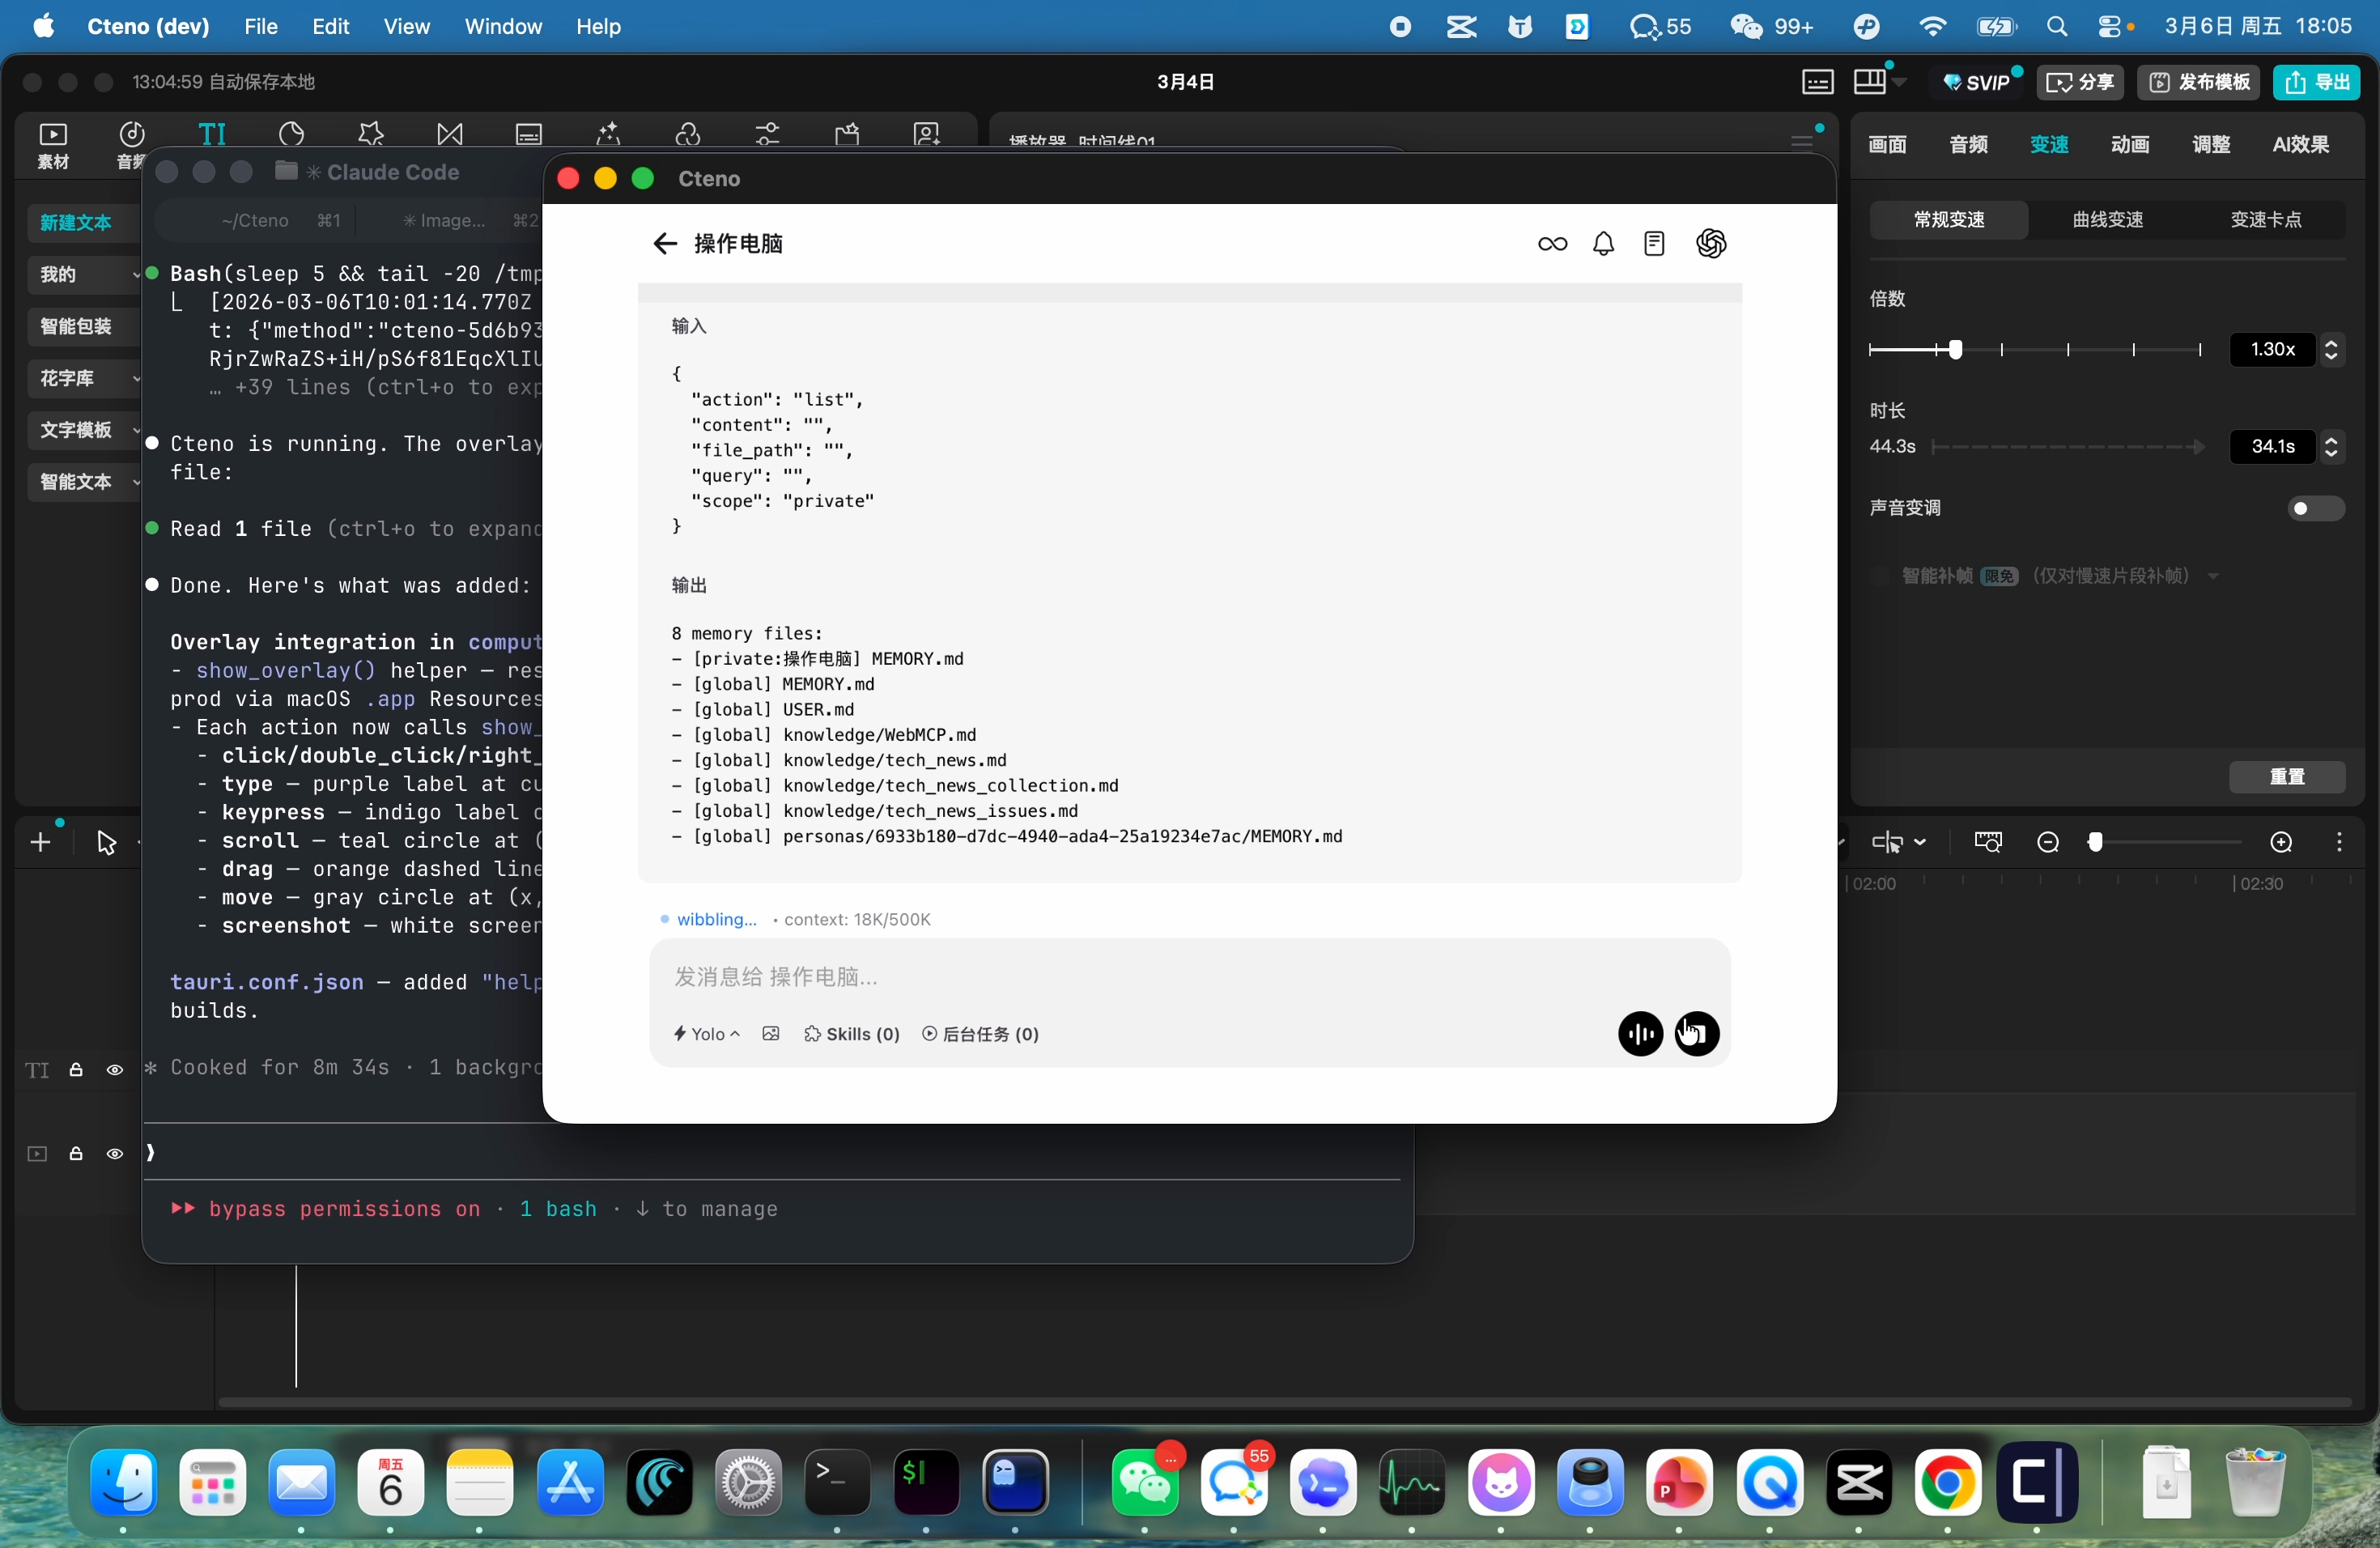Toggle the eye visibility icon on text track
2380x1548 pixels.
pos(115,1069)
